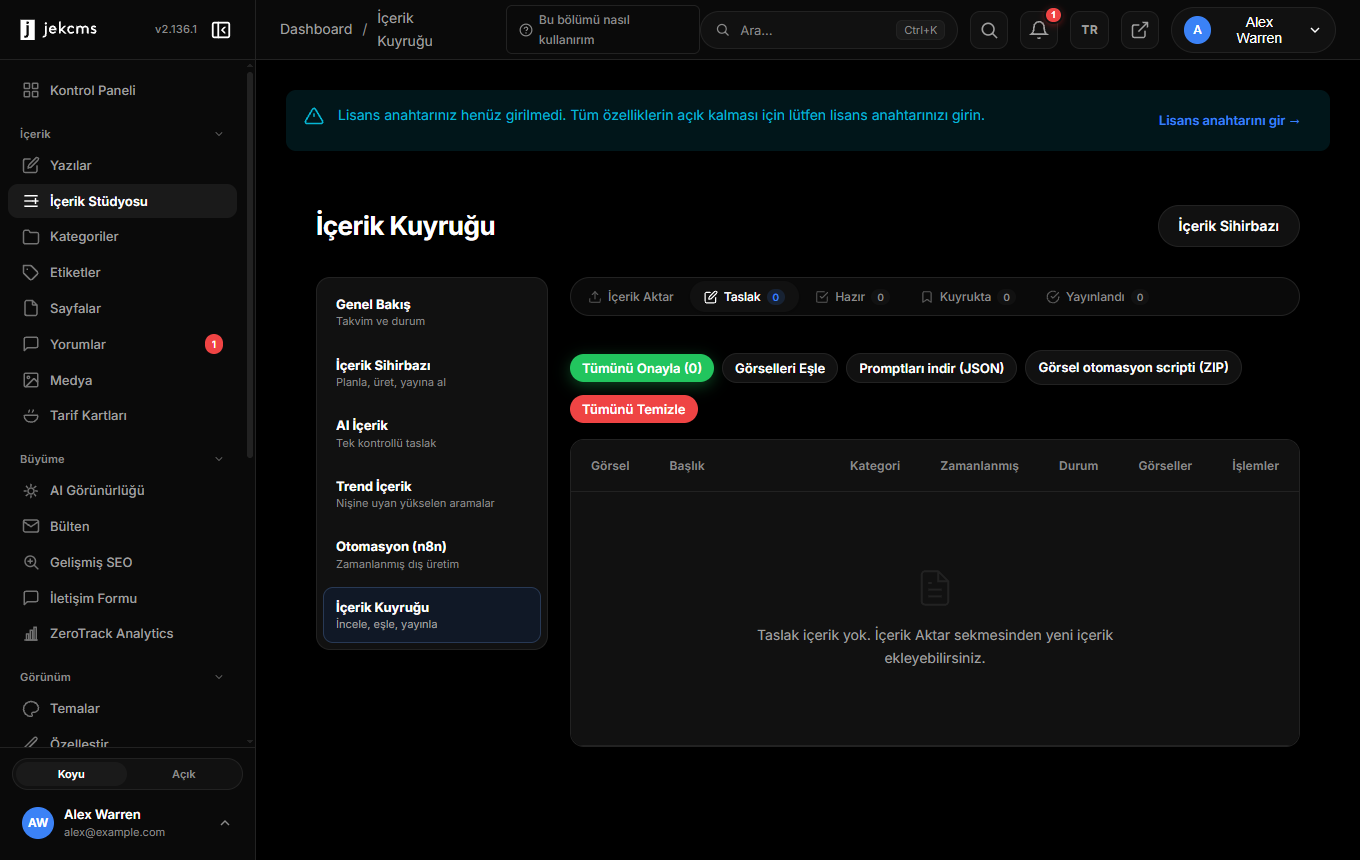The image size is (1360, 860).
Task: Collapse the sidebar with the panel icon
Action: (x=221, y=30)
